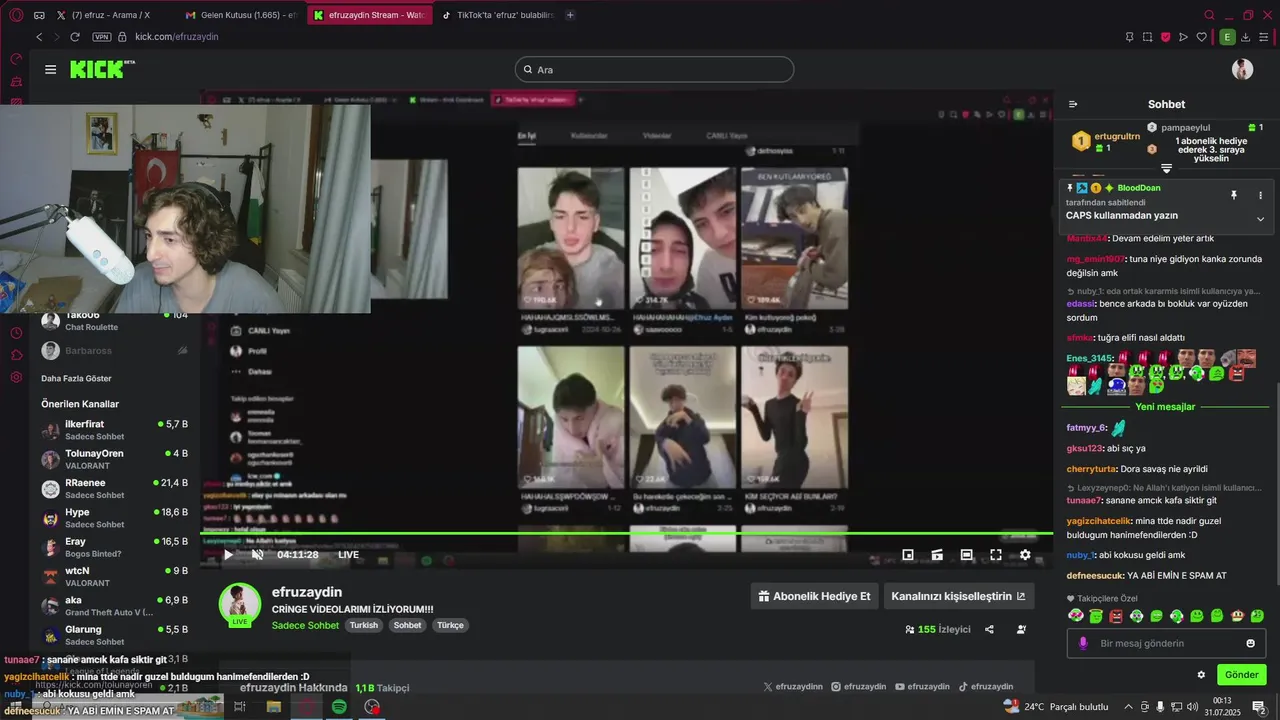Viewport: 1280px width, 720px height.
Task: Click Kanalınızı kişiselleştirin button
Action: [x=958, y=596]
